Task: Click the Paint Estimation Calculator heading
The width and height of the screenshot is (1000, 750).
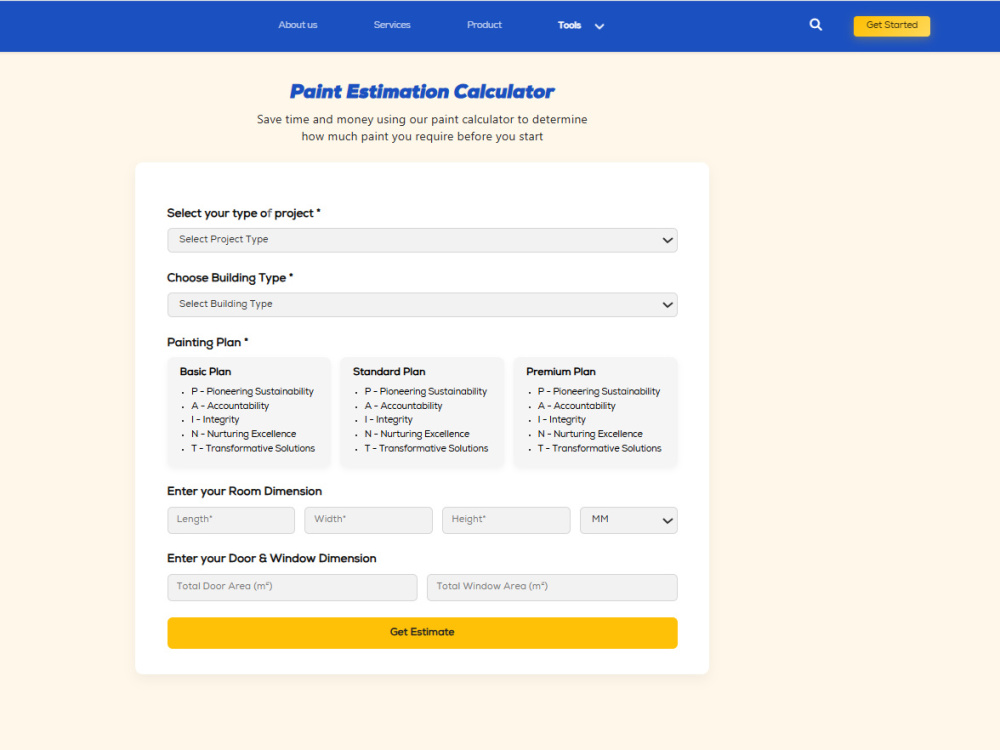Action: point(422,92)
